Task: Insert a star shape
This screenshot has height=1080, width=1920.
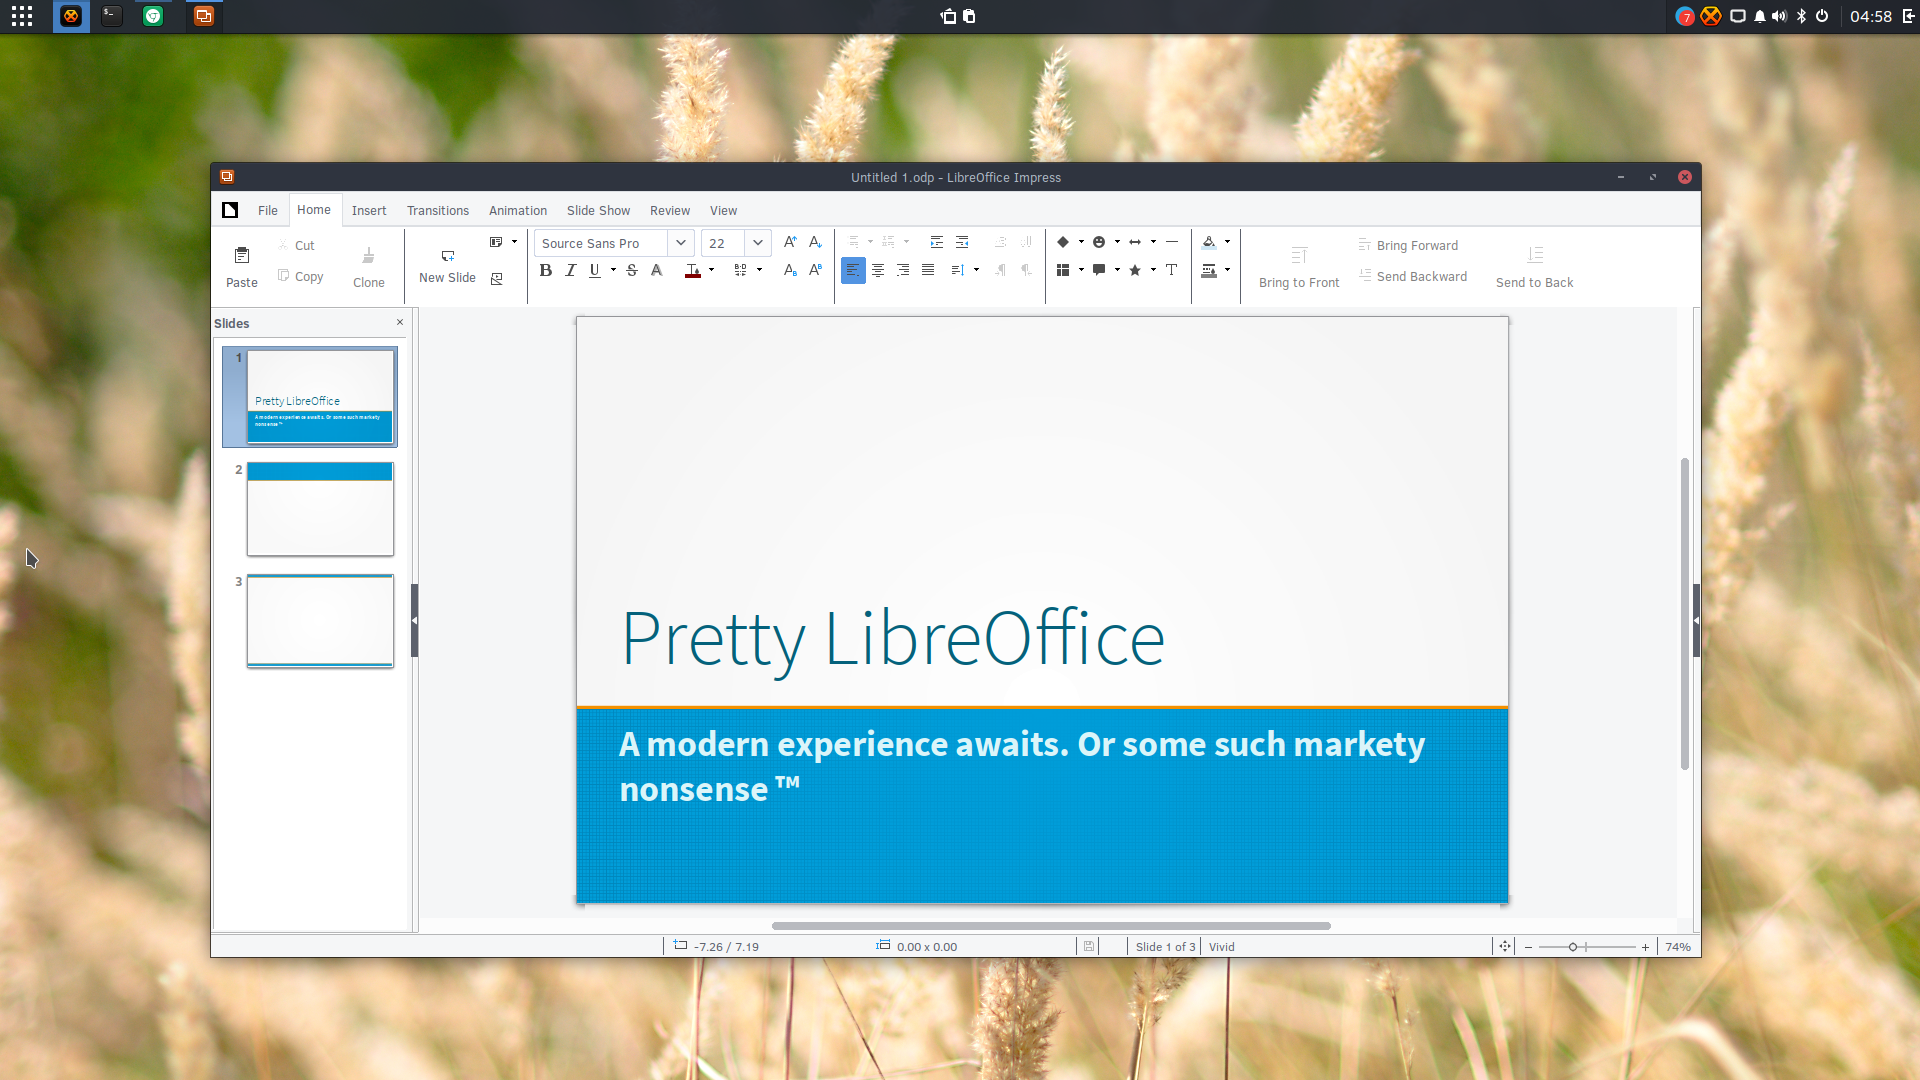Action: click(x=1135, y=270)
